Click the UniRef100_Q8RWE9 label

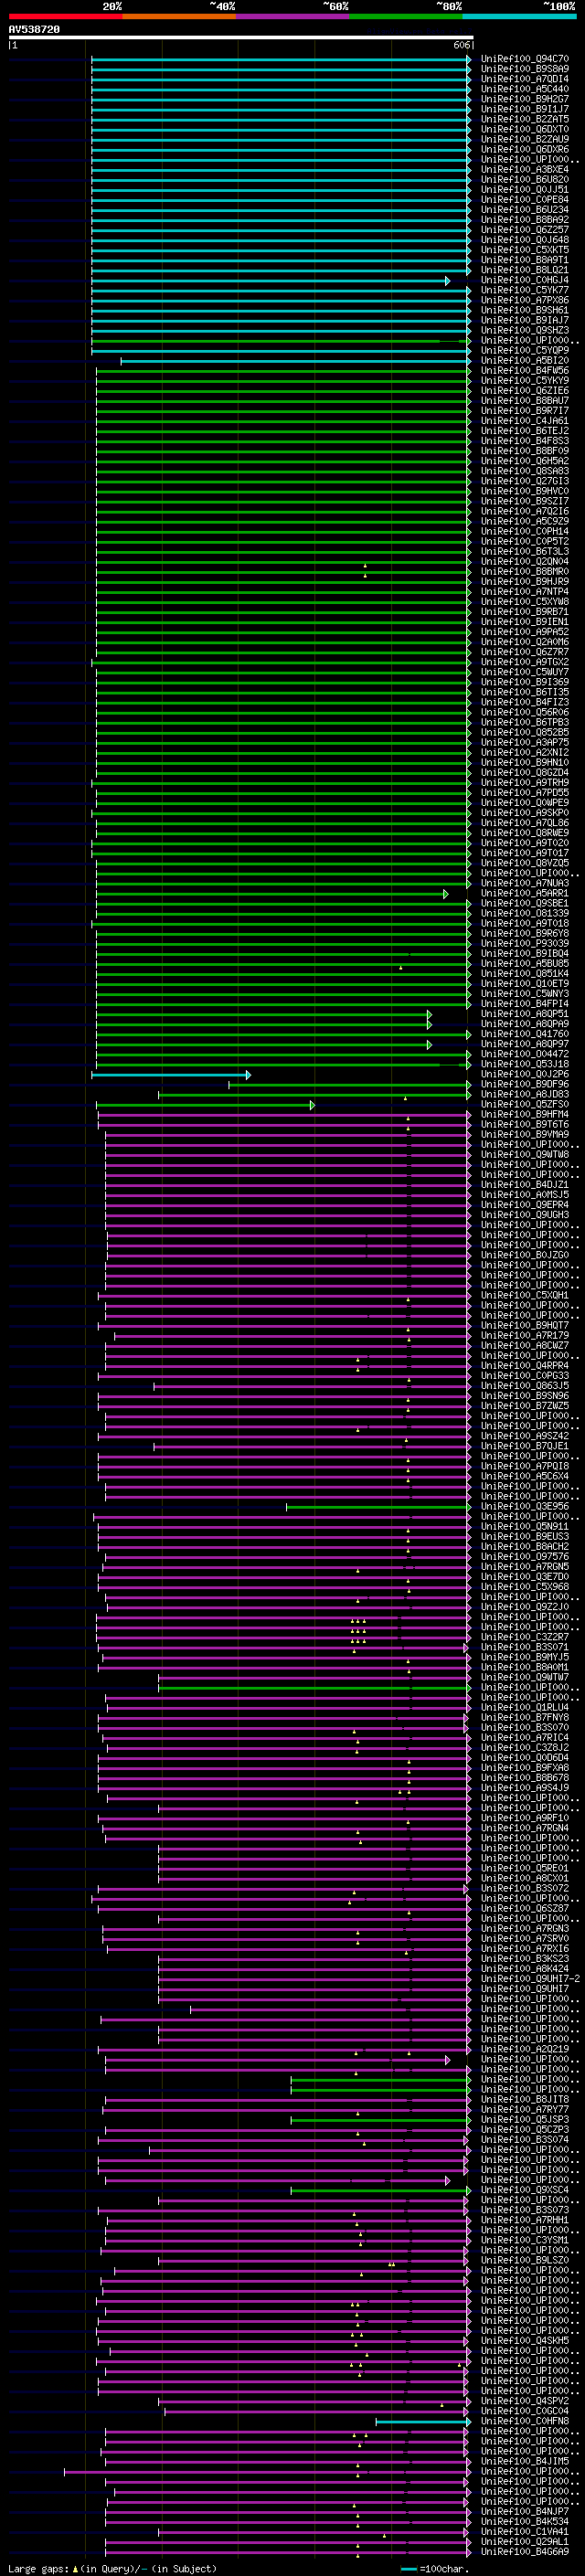(525, 833)
